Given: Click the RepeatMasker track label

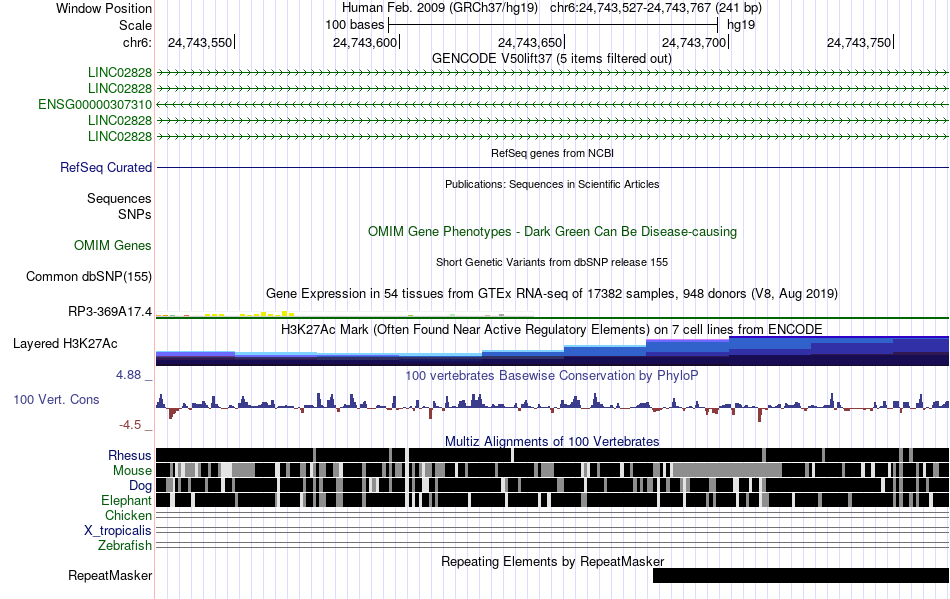Looking at the screenshot, I should 110,575.
